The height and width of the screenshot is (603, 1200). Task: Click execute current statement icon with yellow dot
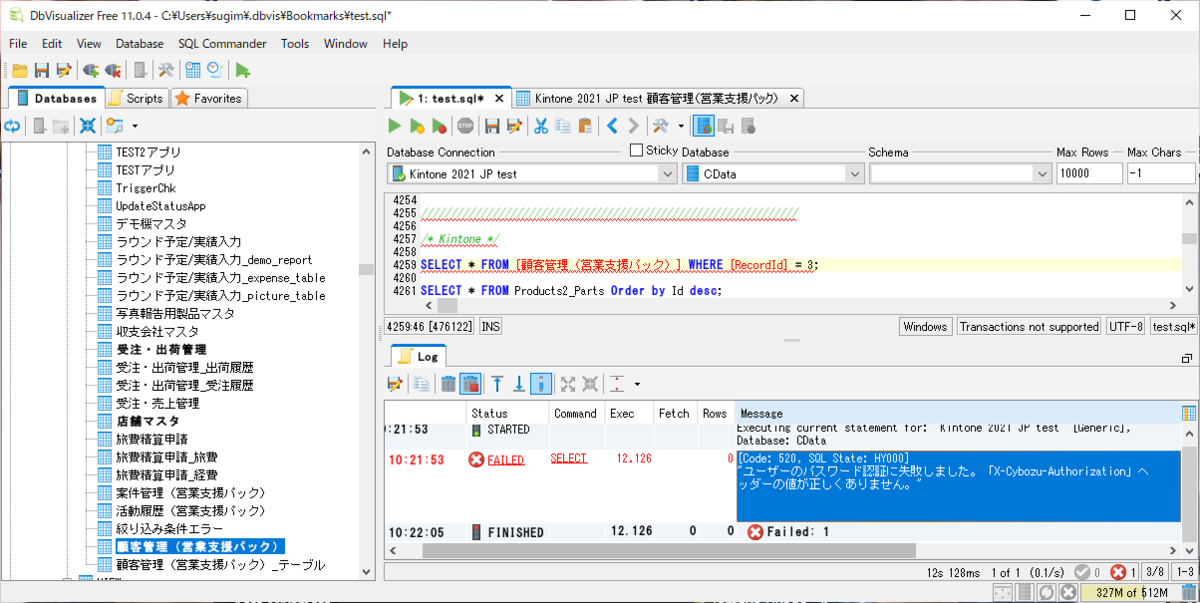[x=417, y=126]
